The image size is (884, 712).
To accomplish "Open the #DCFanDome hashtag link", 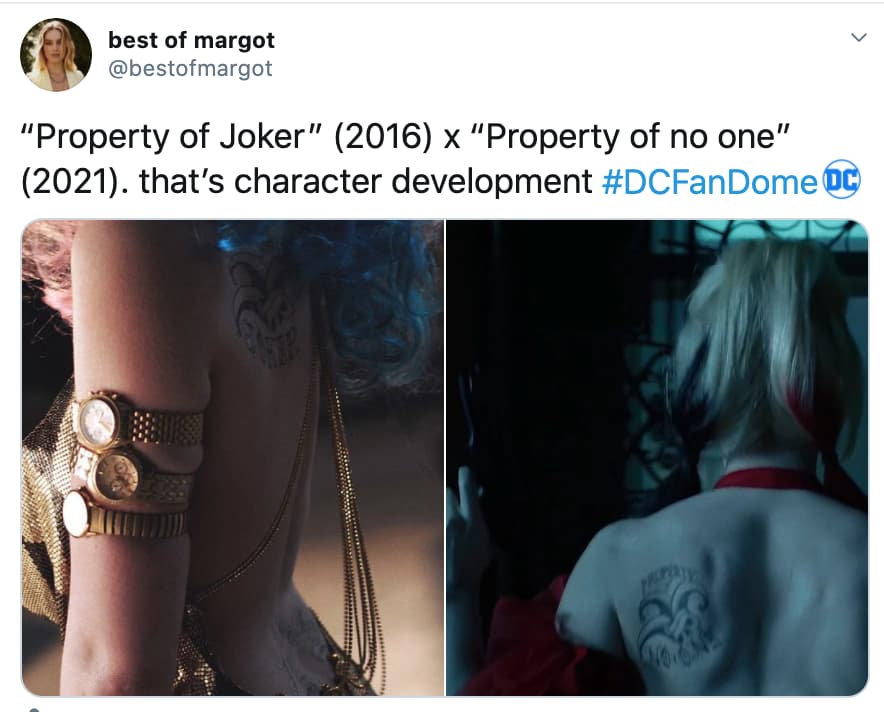I will pos(710,181).
